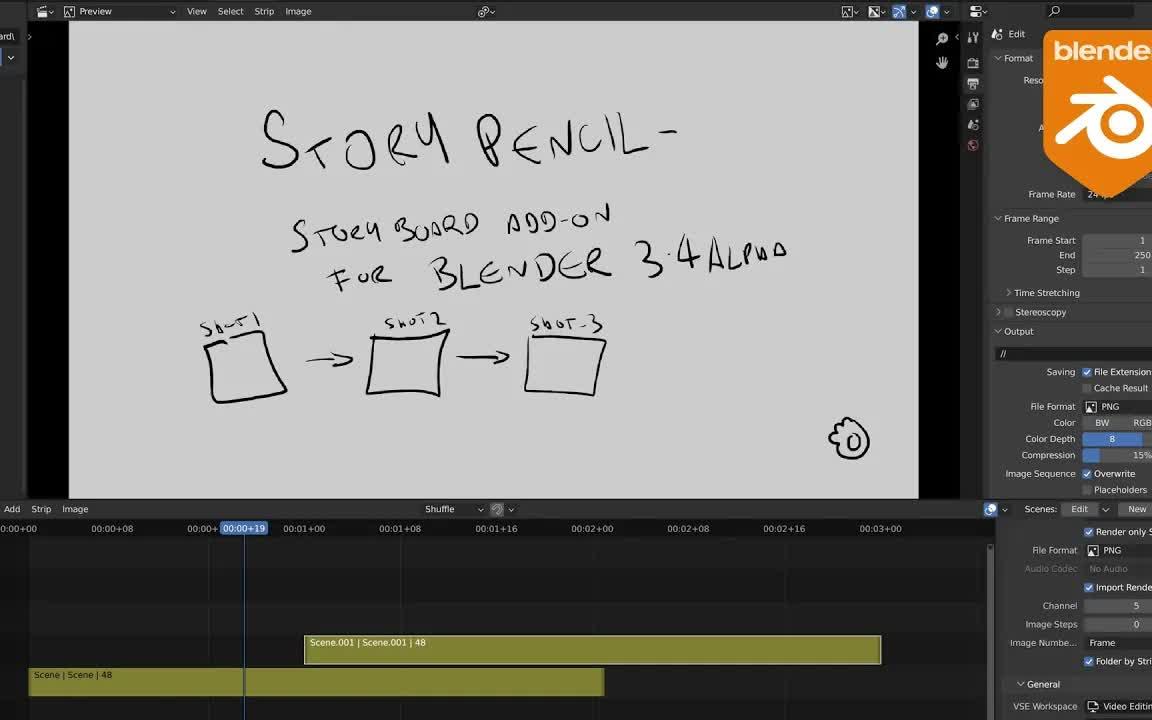Open the Output Properties tab (printer icon)
This screenshot has height=720, width=1152.
pyautogui.click(x=973, y=84)
